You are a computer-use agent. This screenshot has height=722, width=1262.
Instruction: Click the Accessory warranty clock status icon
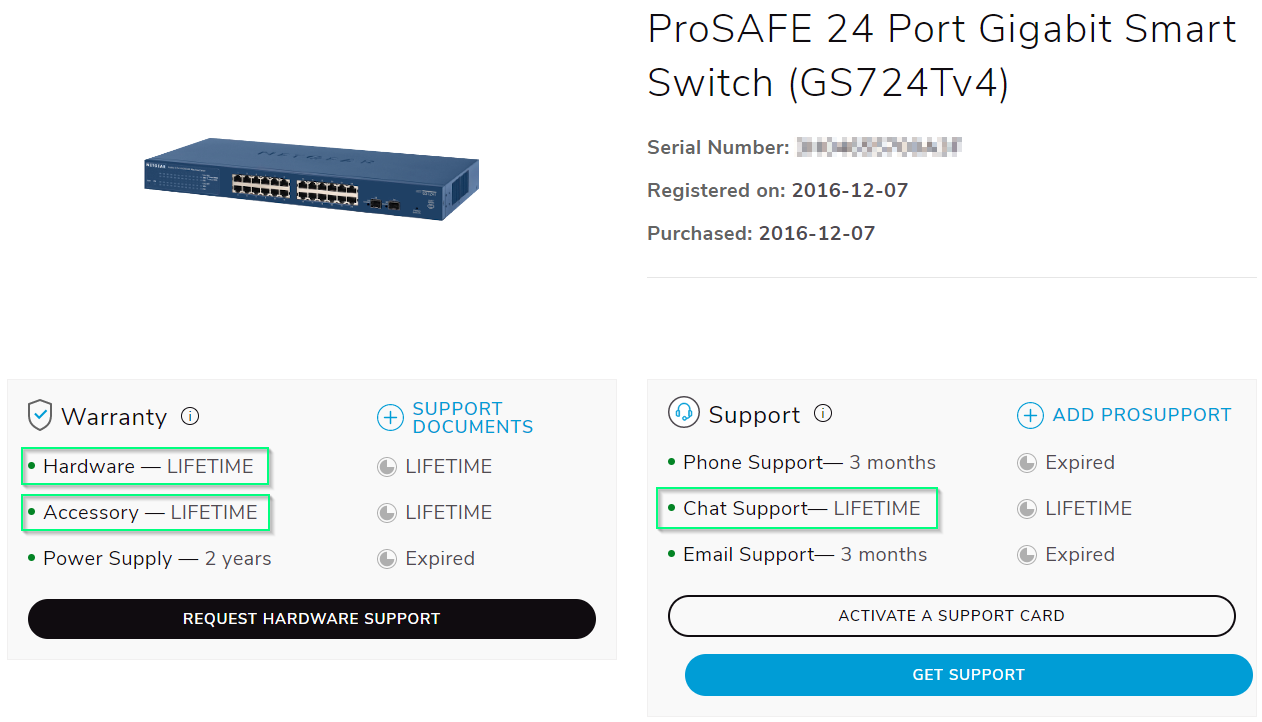point(387,513)
